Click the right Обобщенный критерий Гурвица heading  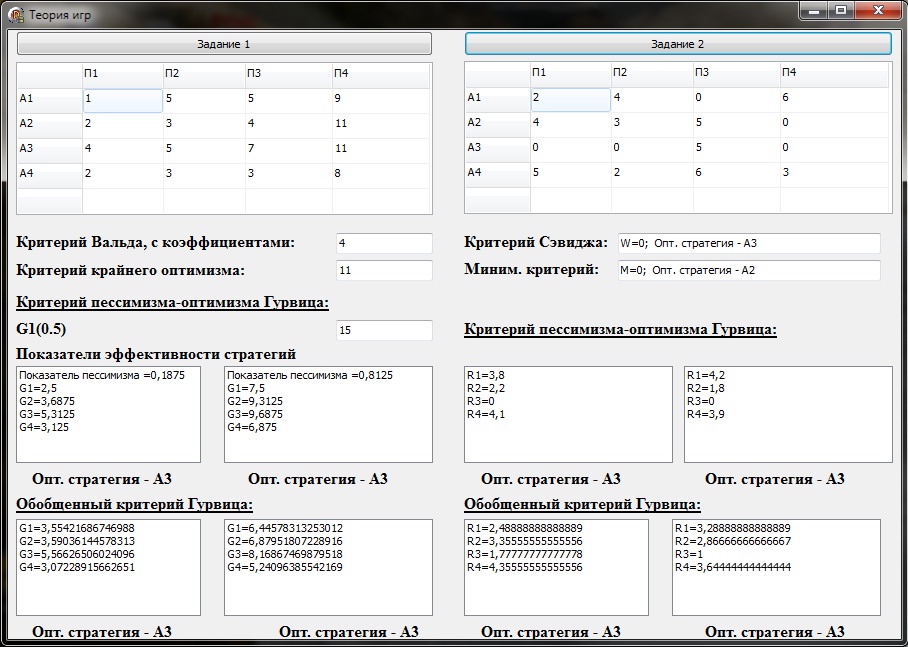click(x=583, y=505)
